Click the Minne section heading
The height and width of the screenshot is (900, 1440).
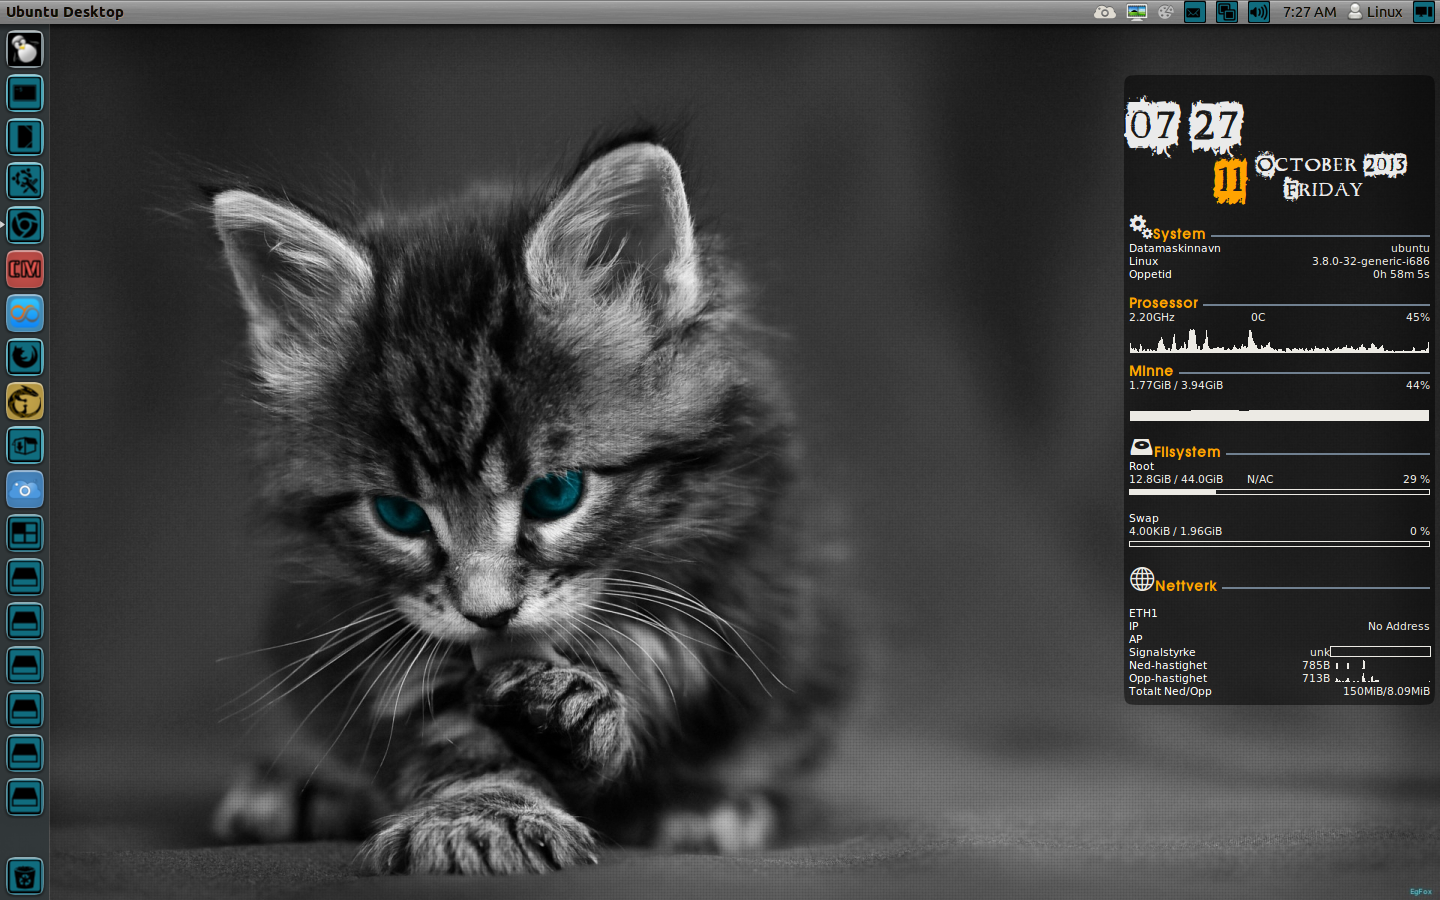(x=1151, y=371)
